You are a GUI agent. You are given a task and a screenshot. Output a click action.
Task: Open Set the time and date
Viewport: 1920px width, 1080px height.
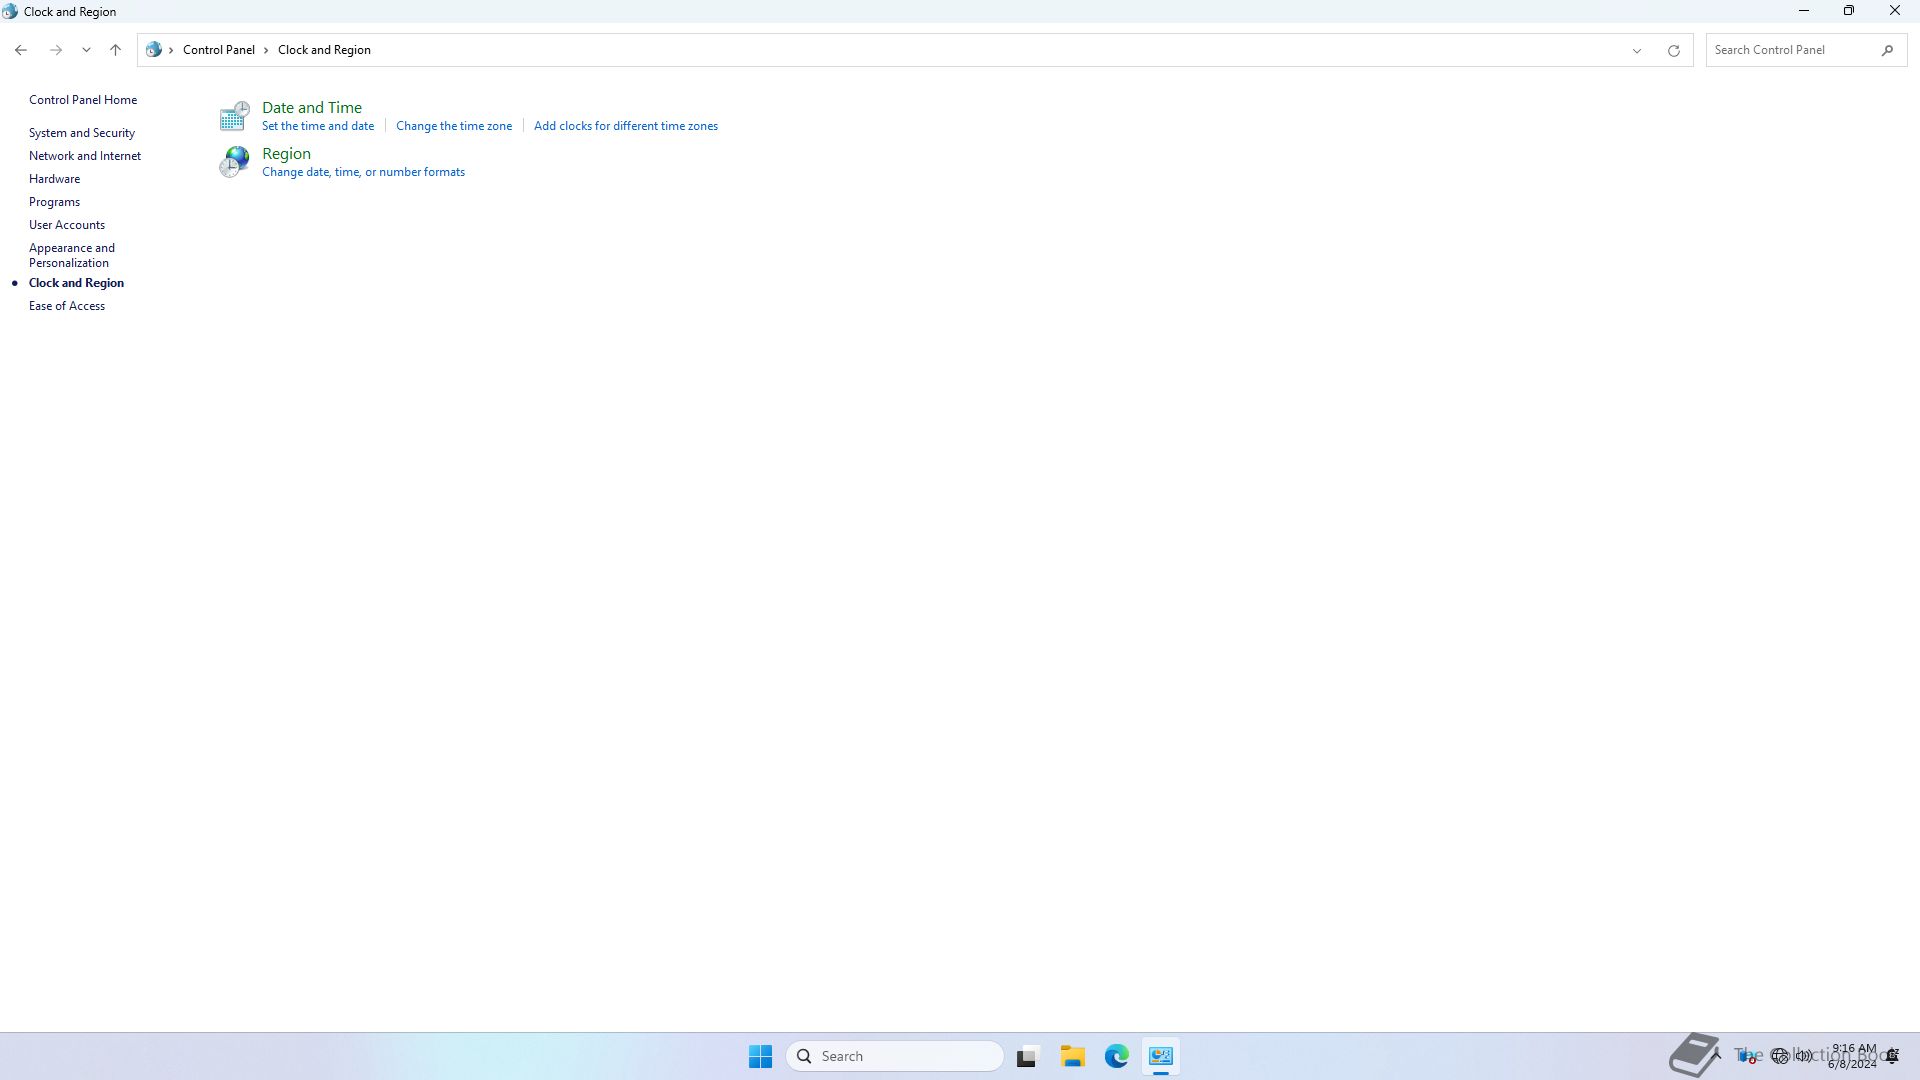click(x=318, y=126)
